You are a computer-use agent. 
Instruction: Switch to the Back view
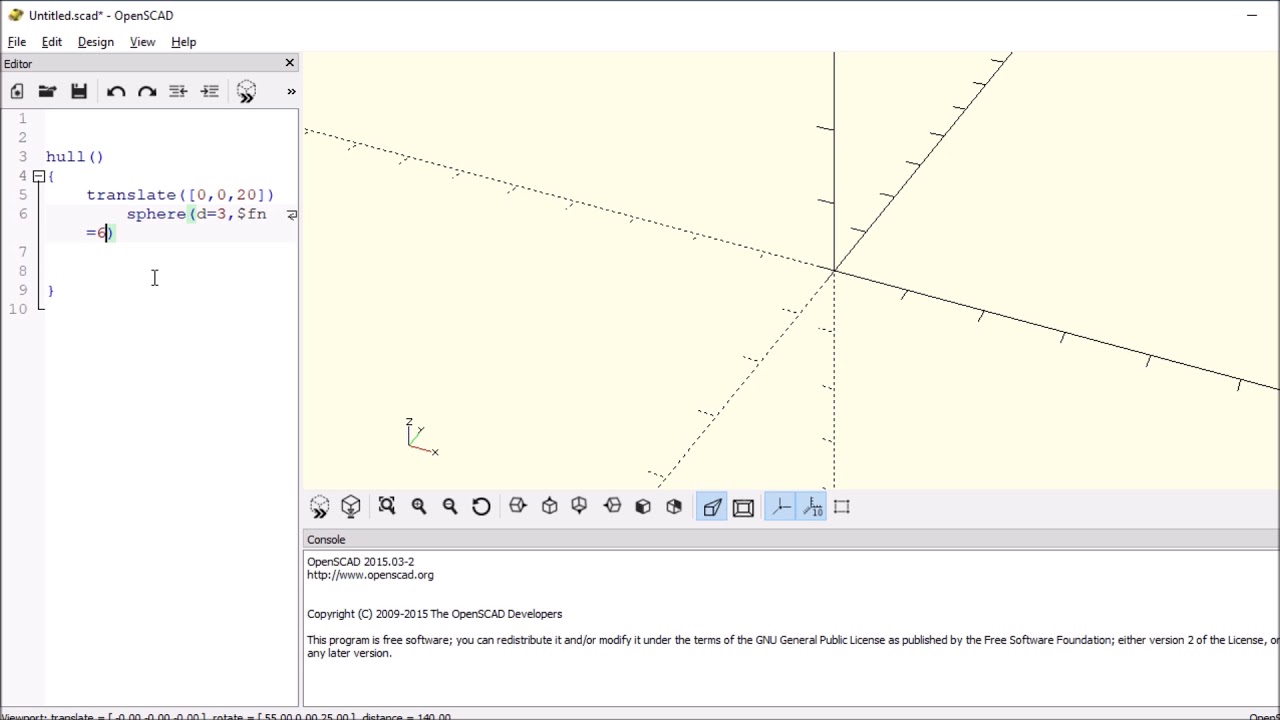pyautogui.click(x=674, y=507)
